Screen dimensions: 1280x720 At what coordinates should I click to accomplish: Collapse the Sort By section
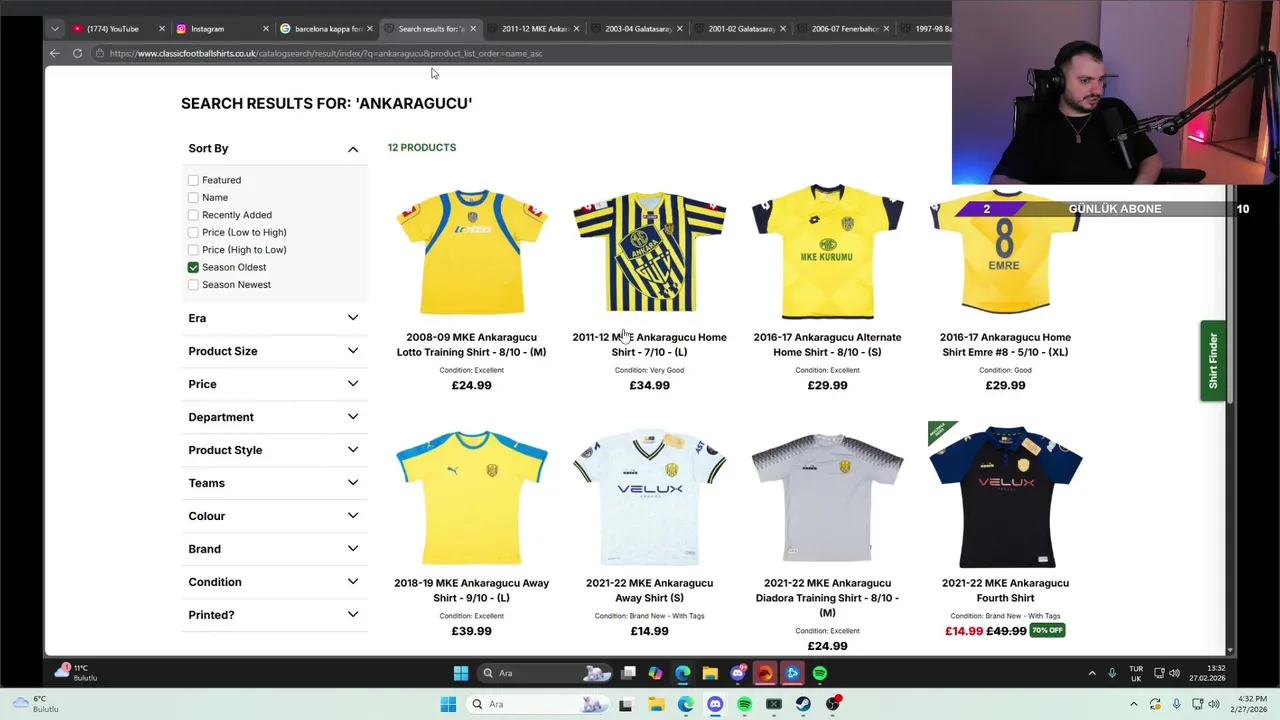(273, 149)
